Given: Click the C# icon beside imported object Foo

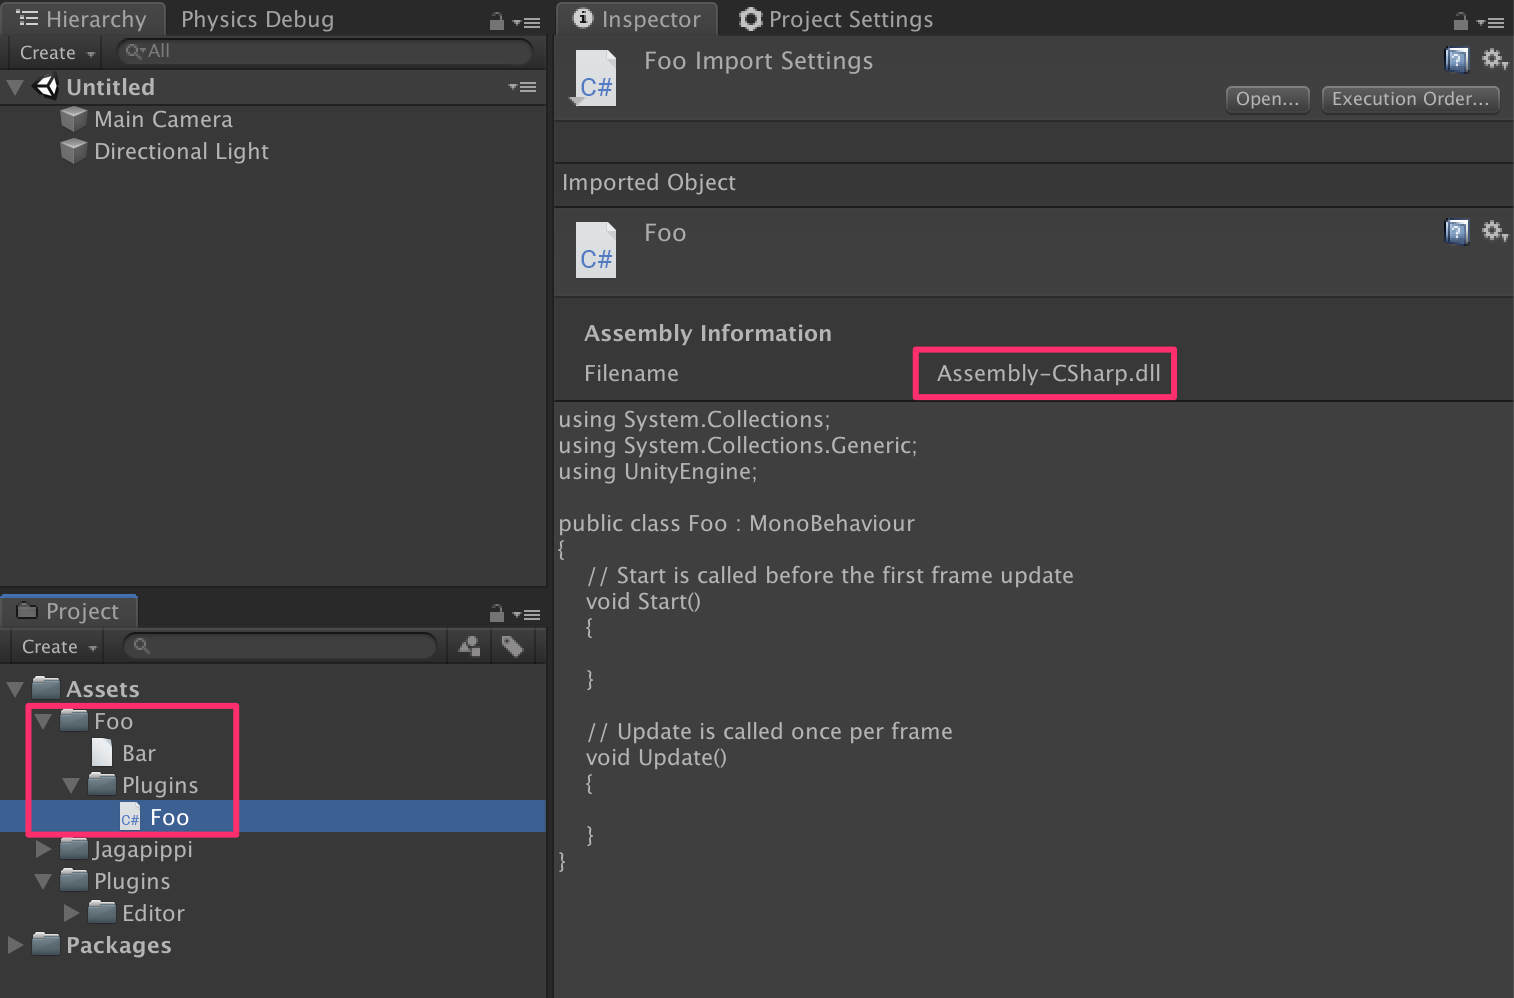Looking at the screenshot, I should pyautogui.click(x=595, y=249).
